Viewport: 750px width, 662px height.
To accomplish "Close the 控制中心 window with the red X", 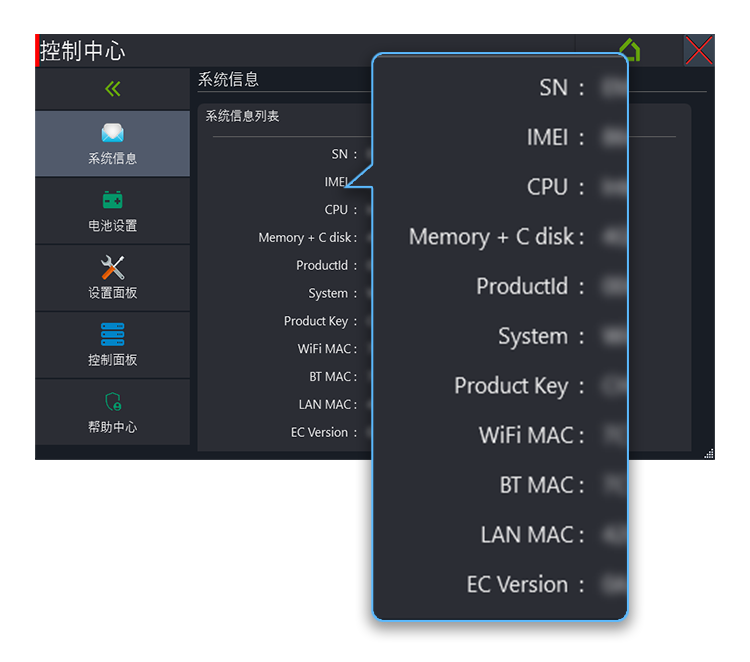I will (699, 50).
